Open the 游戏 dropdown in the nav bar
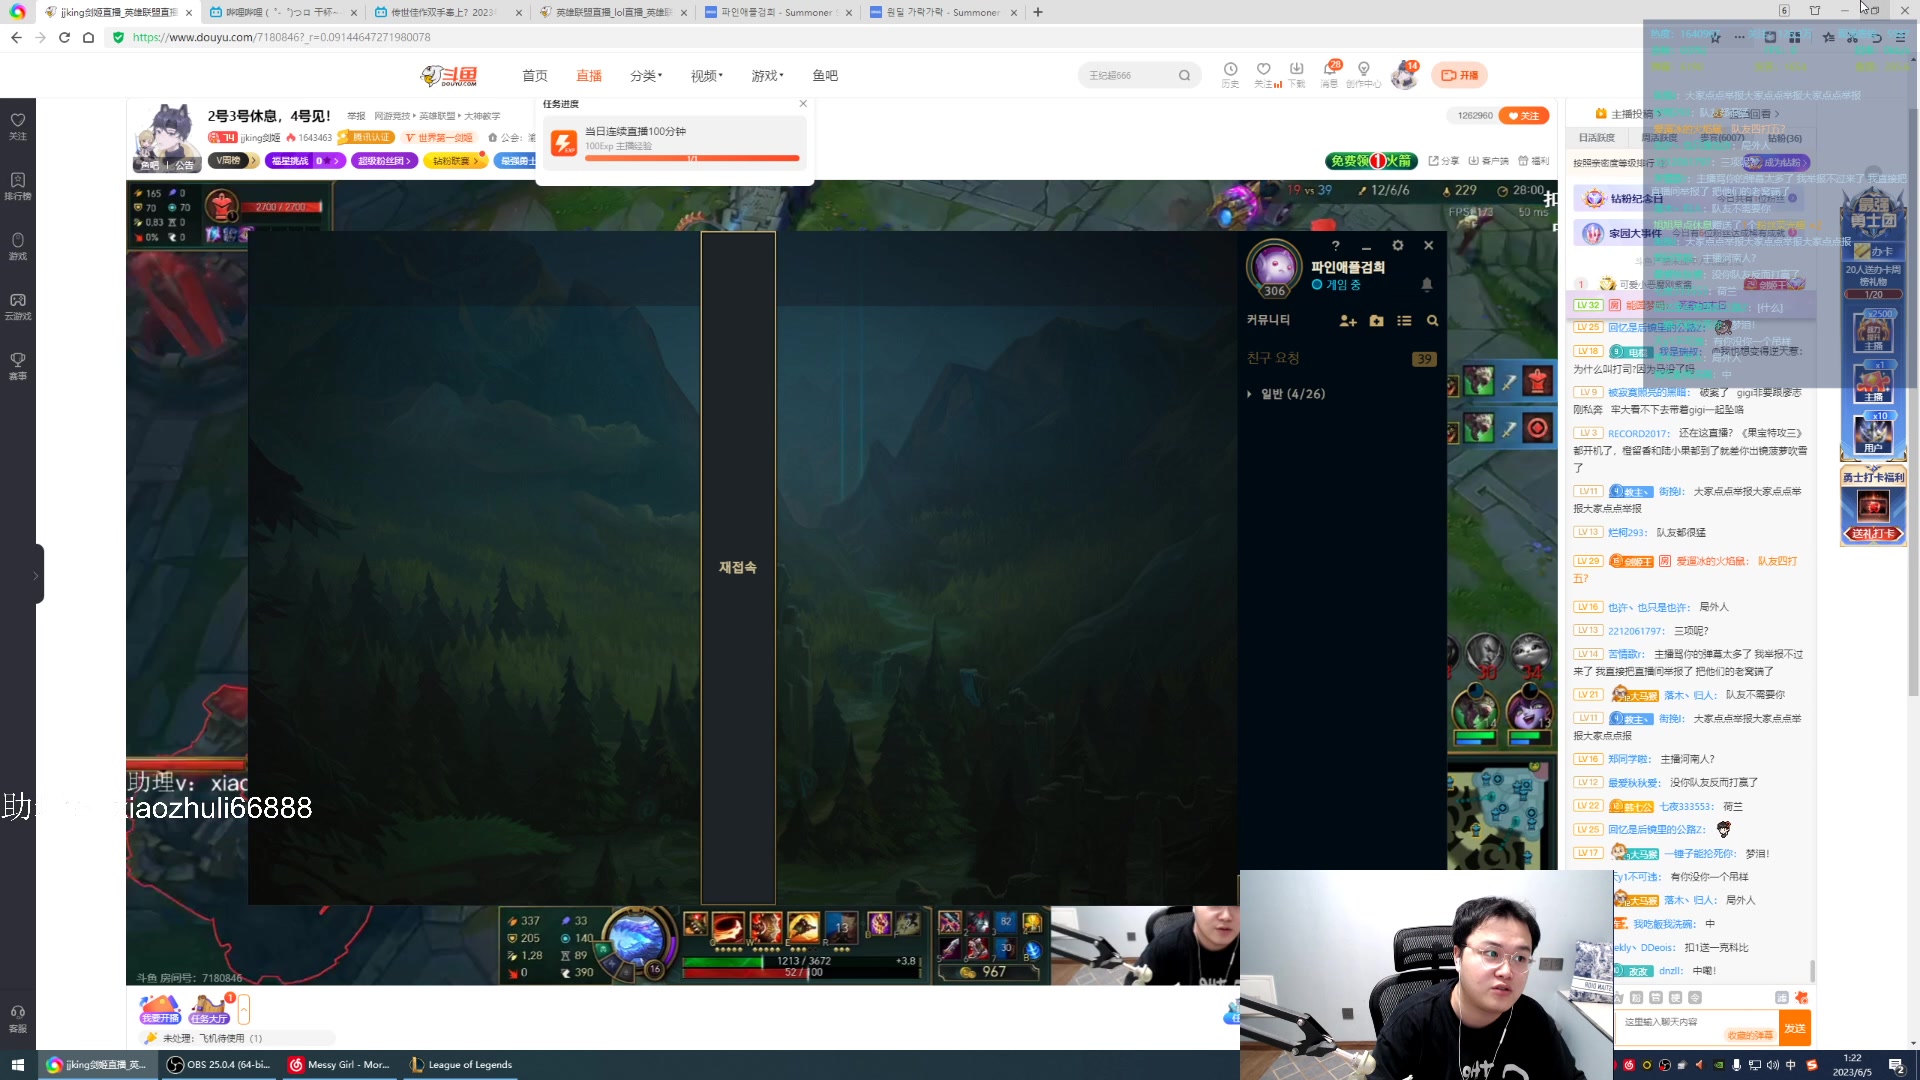 [767, 76]
